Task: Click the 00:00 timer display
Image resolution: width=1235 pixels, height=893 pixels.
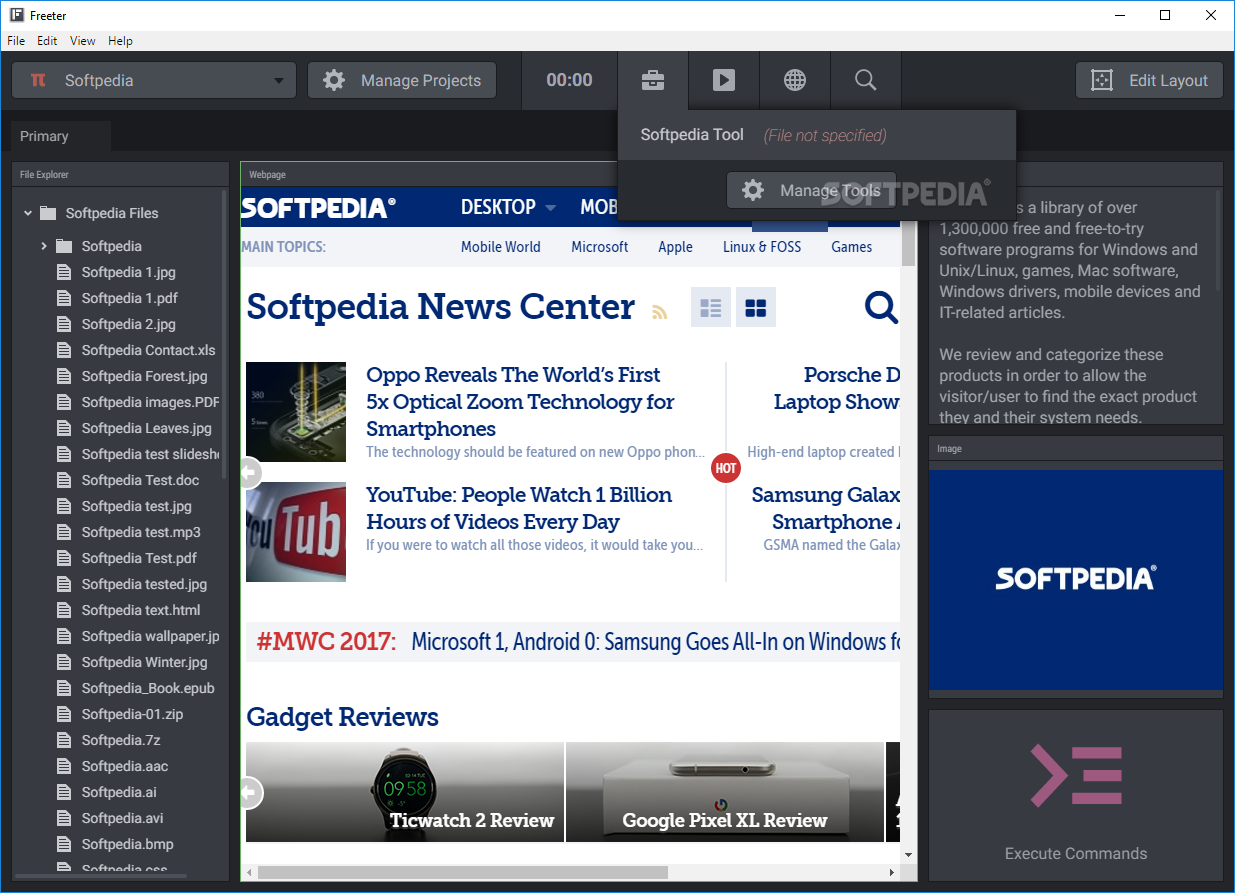Action: click(569, 81)
